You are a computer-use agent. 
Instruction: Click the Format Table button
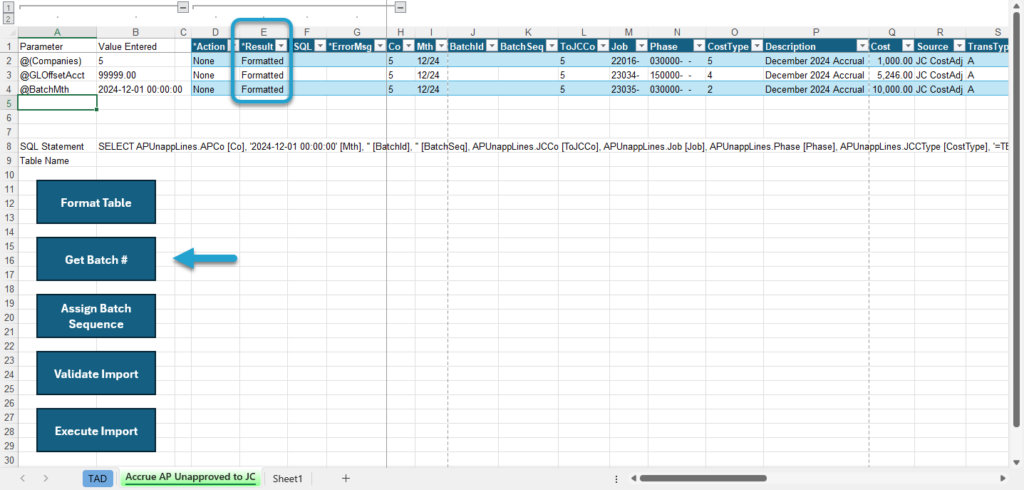96,202
